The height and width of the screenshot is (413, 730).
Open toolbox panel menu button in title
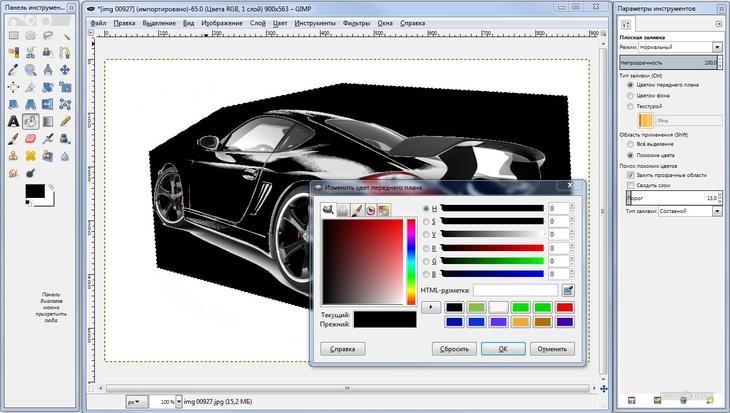(x=71, y=8)
